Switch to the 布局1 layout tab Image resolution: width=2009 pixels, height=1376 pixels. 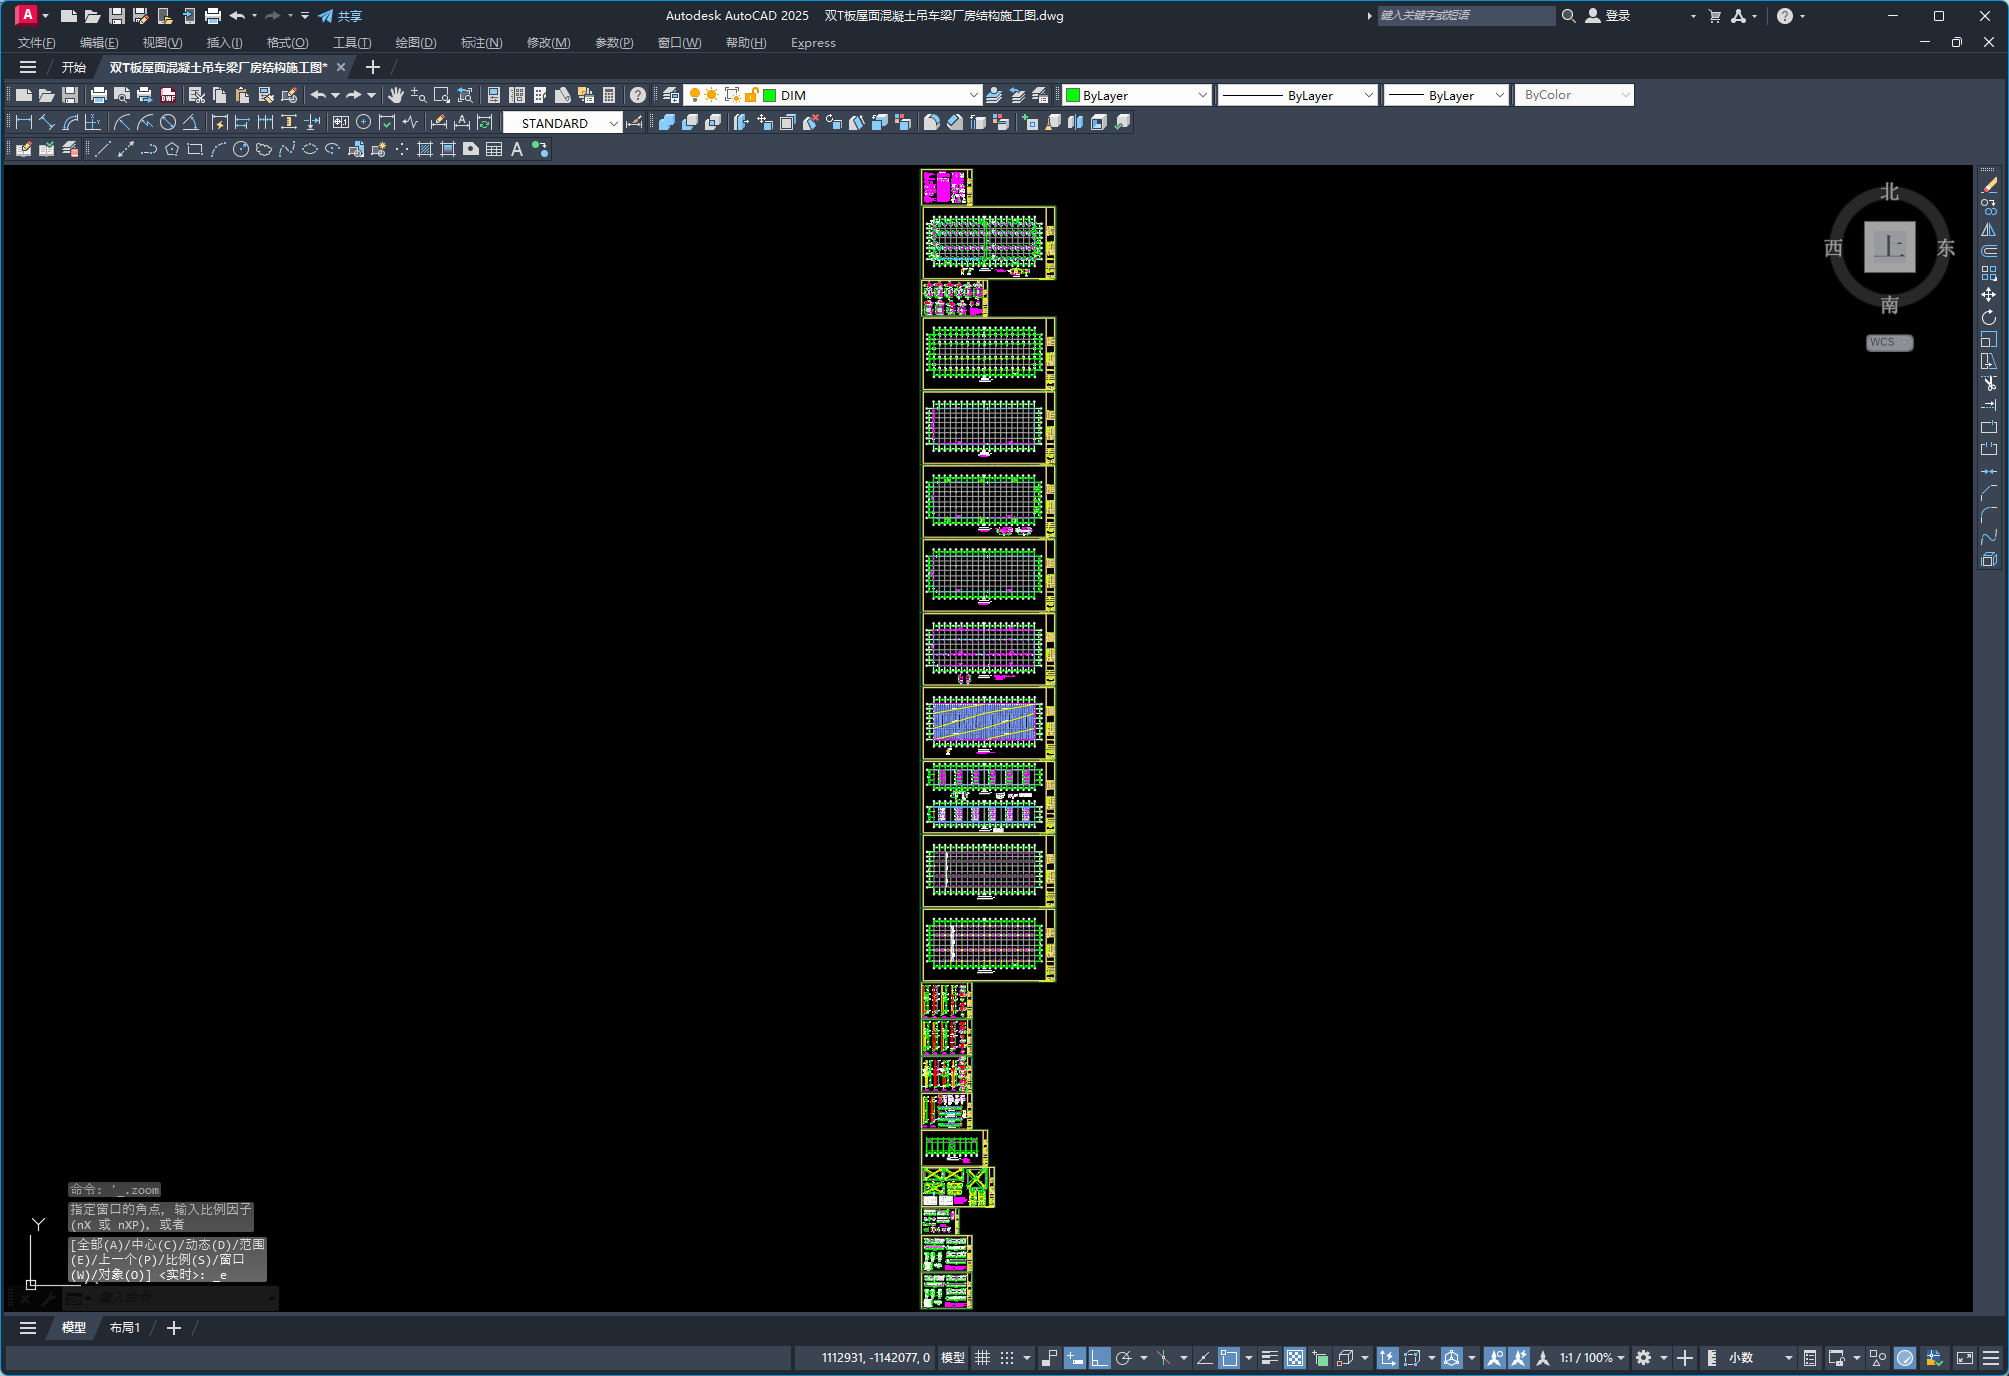coord(125,1328)
